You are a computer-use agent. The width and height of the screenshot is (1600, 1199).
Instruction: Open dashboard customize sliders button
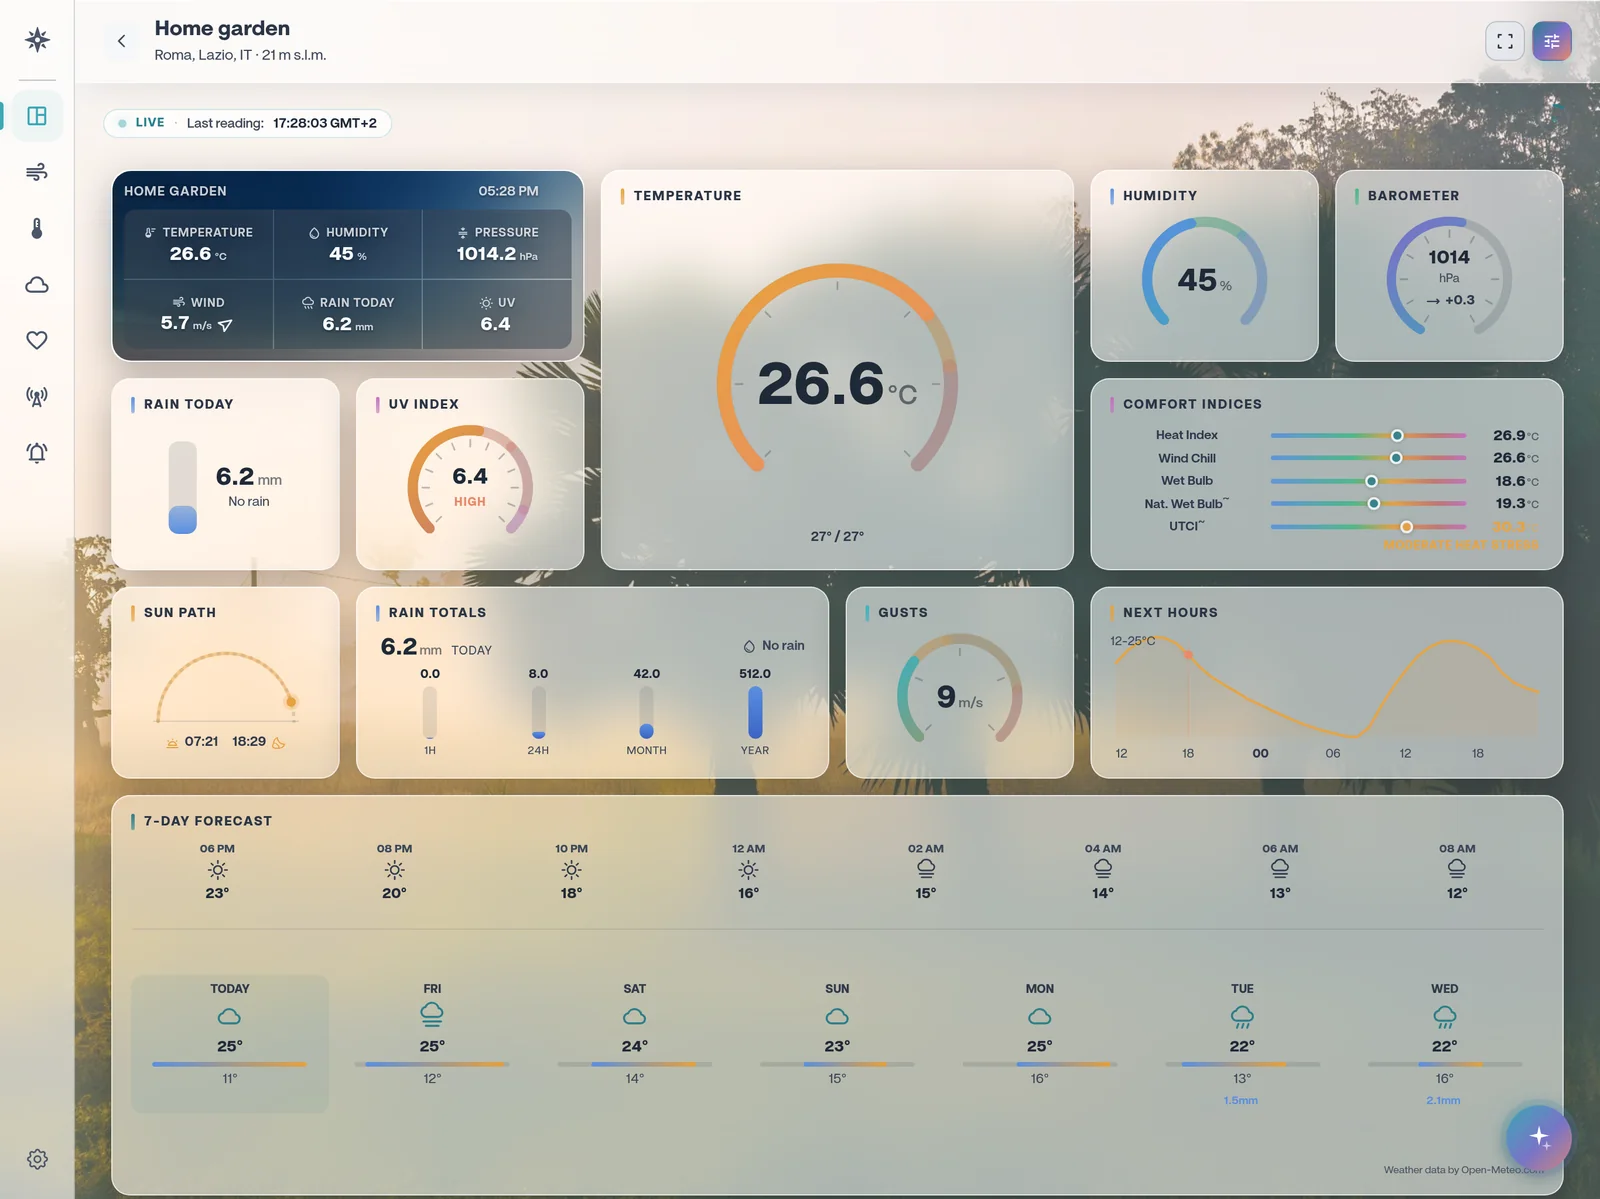coord(1552,41)
